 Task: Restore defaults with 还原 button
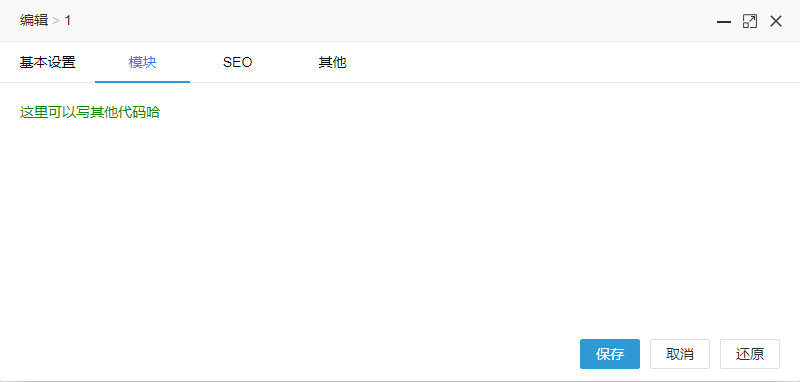749,354
